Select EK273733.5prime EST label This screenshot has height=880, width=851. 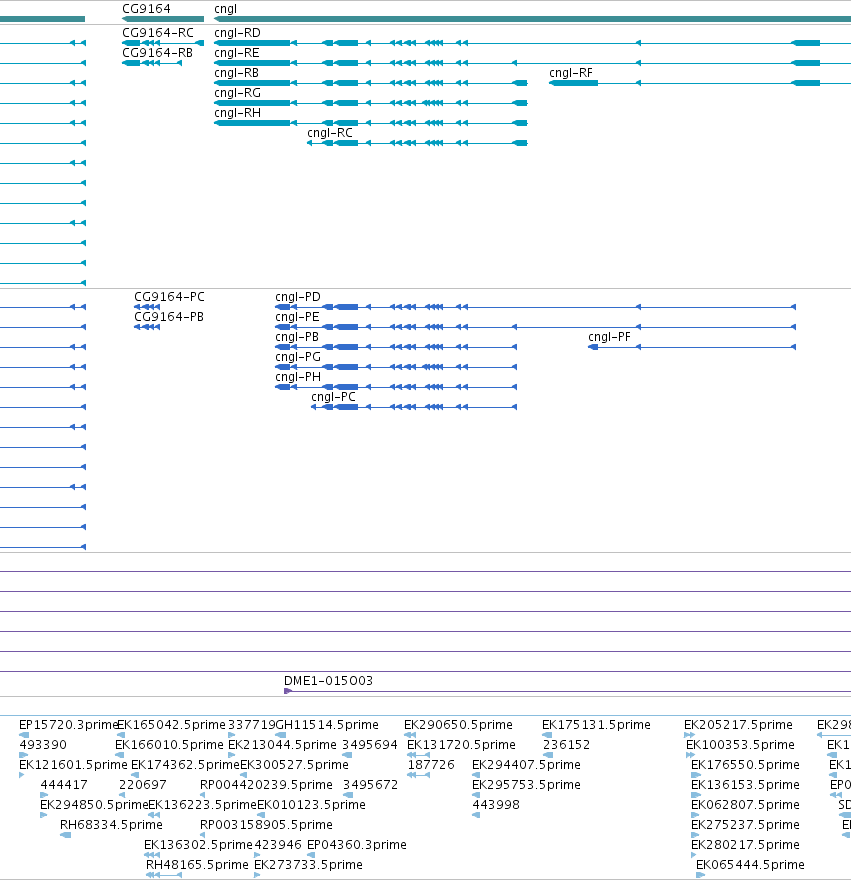click(x=308, y=865)
